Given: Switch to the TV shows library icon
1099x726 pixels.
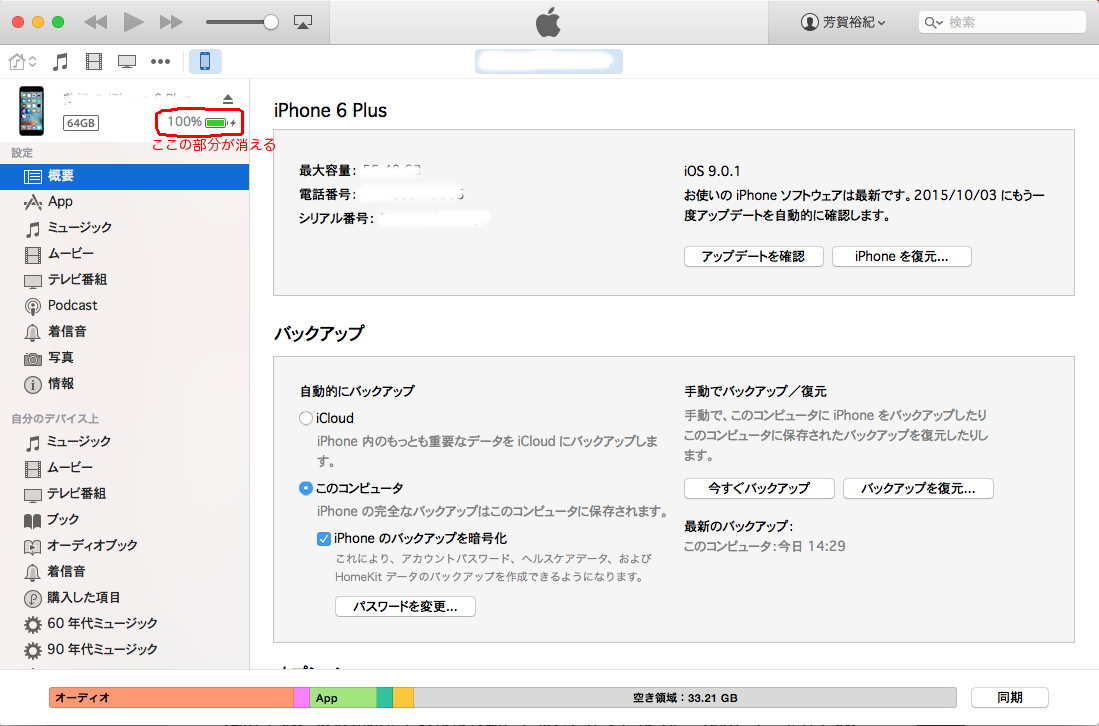Looking at the screenshot, I should tap(127, 62).
